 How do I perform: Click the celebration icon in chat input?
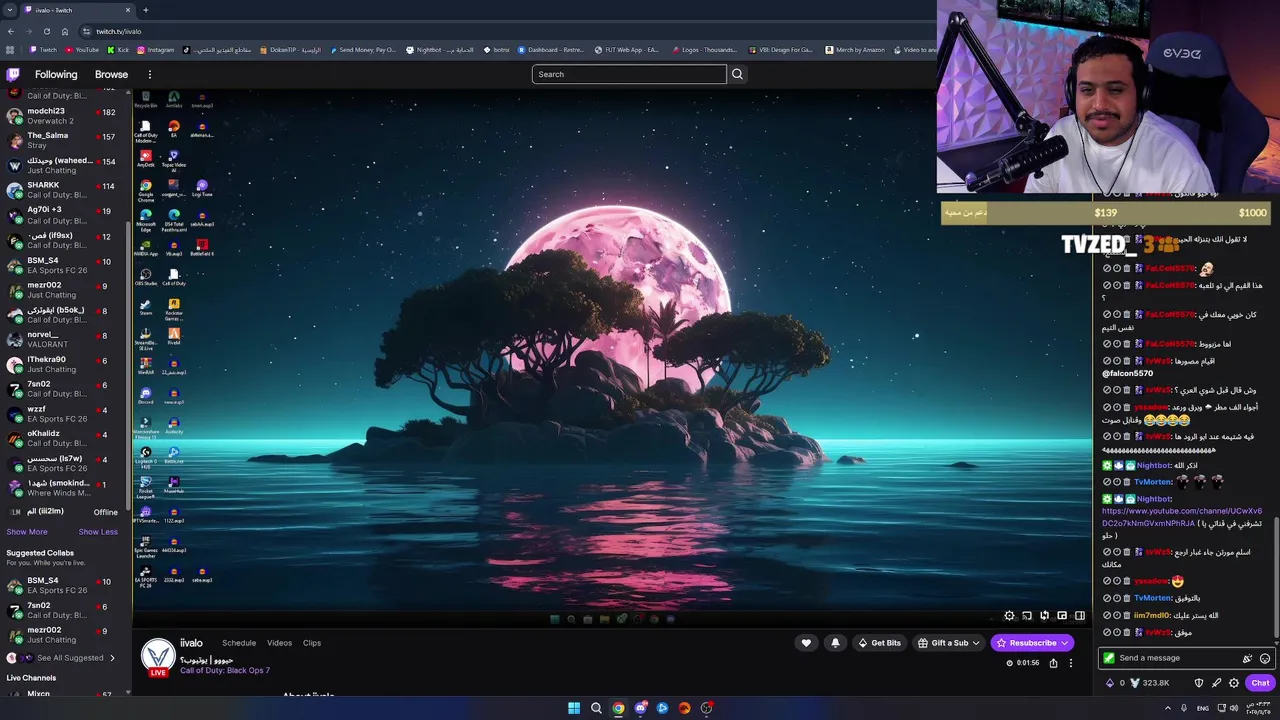click(x=1247, y=658)
